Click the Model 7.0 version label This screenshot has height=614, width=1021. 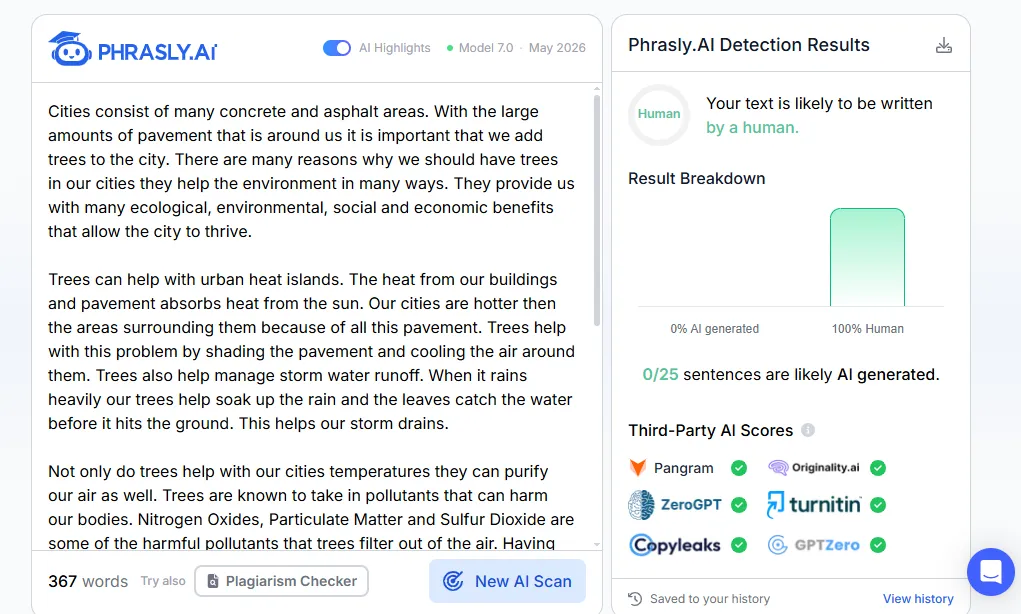pyautogui.click(x=486, y=48)
